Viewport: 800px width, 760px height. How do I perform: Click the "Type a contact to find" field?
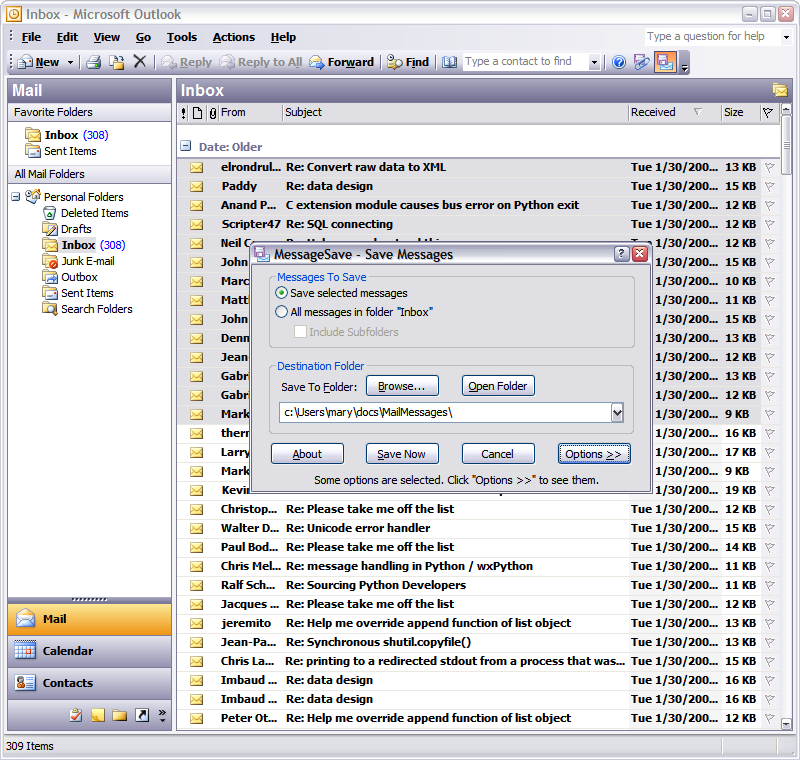click(x=523, y=62)
